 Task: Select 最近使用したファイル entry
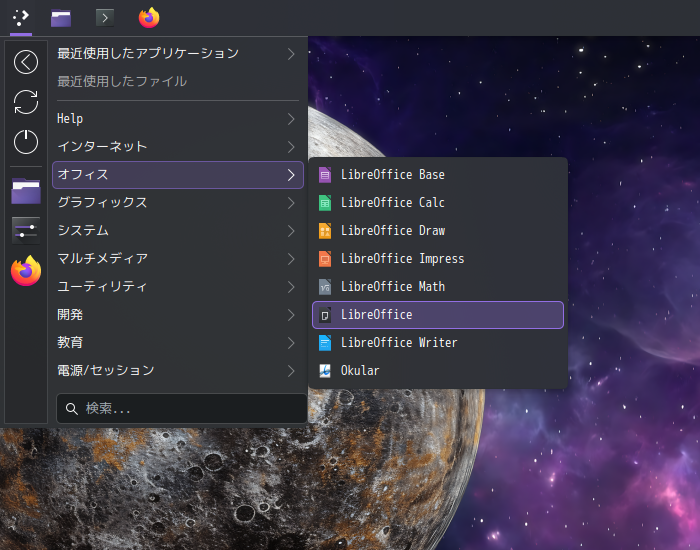(x=178, y=82)
